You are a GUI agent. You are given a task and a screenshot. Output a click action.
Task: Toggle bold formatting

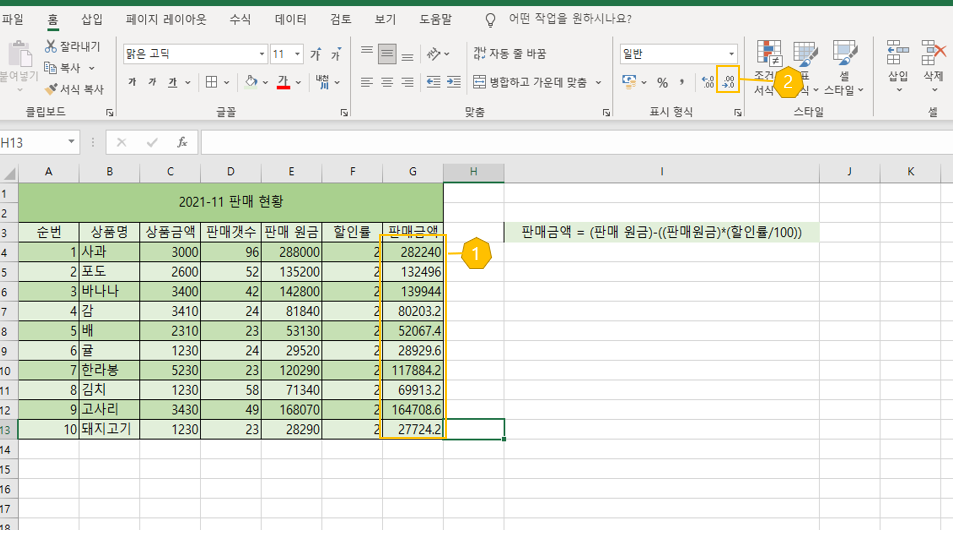pos(132,82)
